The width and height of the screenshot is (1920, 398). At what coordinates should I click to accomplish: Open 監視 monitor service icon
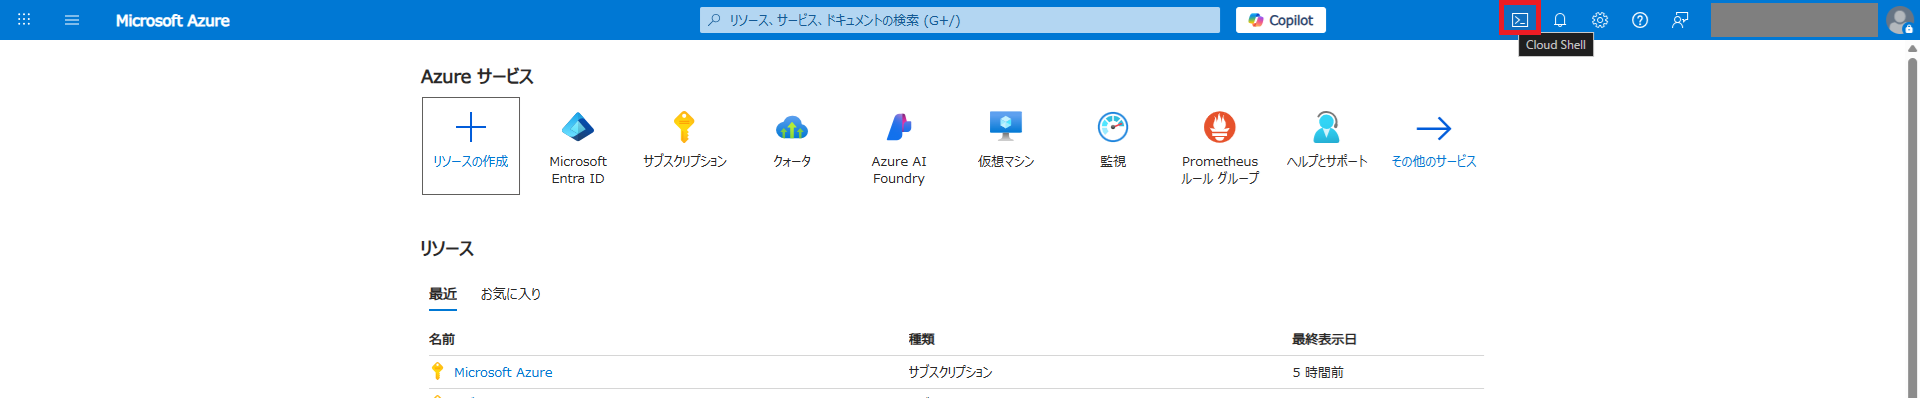click(x=1113, y=127)
